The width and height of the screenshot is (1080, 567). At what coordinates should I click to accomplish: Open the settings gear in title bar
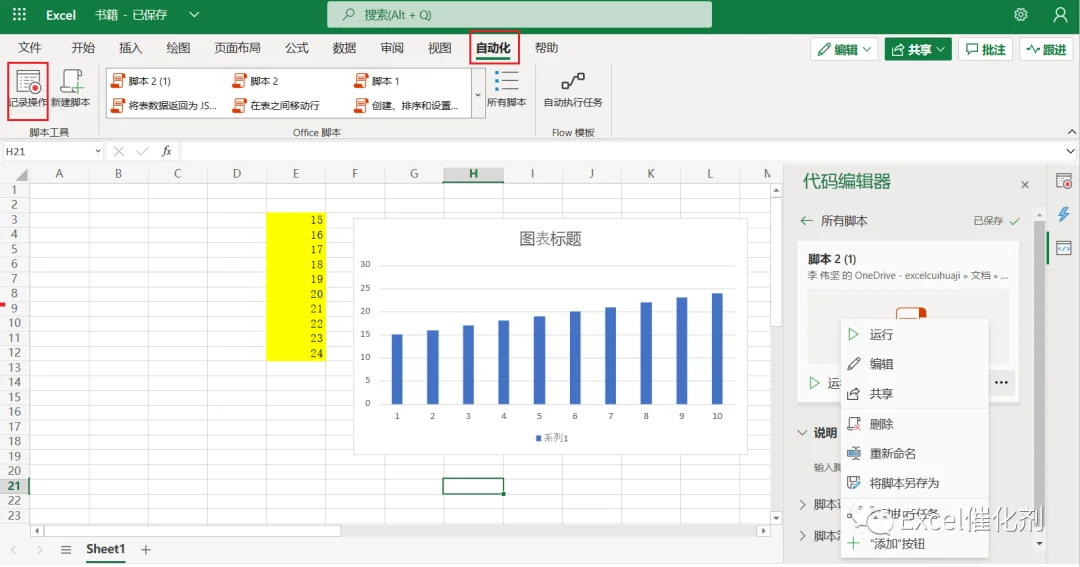coord(1021,14)
